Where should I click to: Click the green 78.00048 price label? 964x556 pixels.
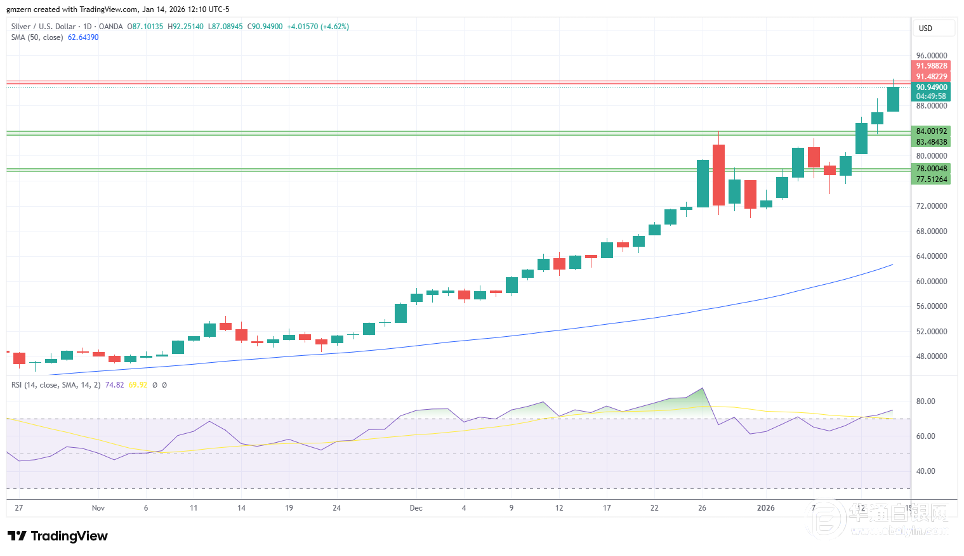tap(931, 169)
